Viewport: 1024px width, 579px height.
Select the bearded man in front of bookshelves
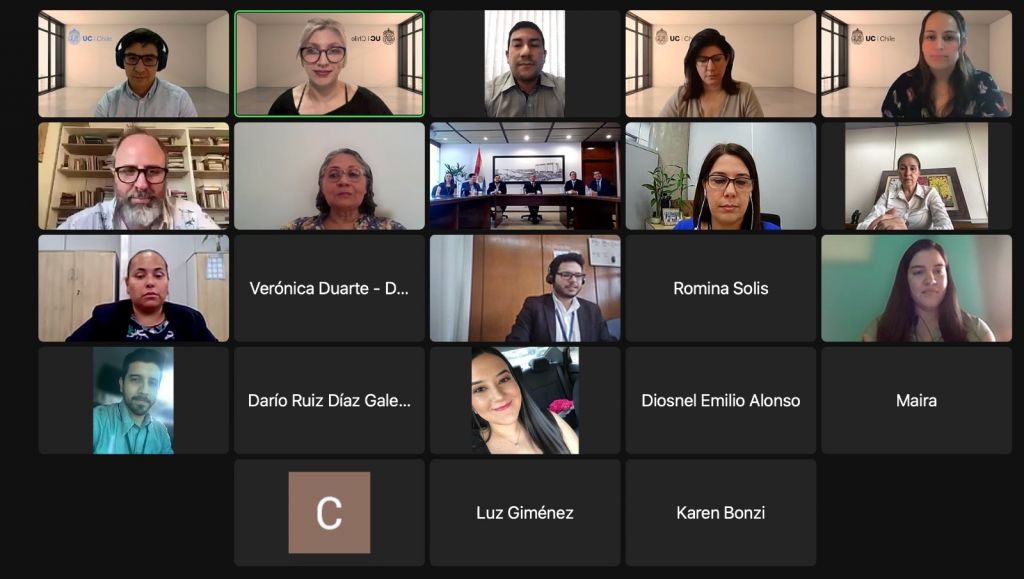point(134,176)
